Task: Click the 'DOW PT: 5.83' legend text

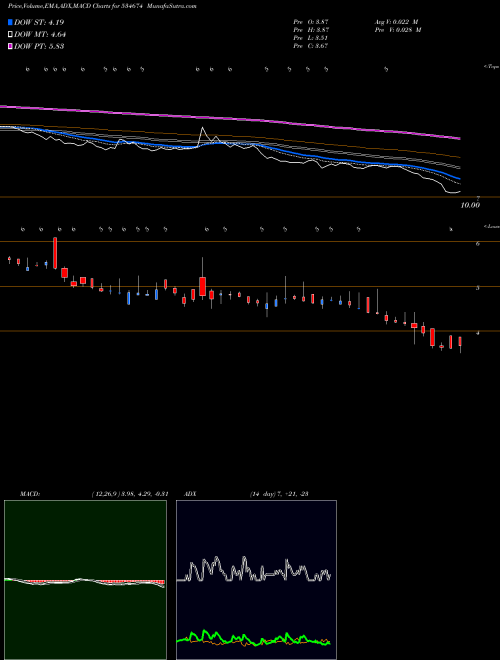Action: pyautogui.click(x=39, y=46)
